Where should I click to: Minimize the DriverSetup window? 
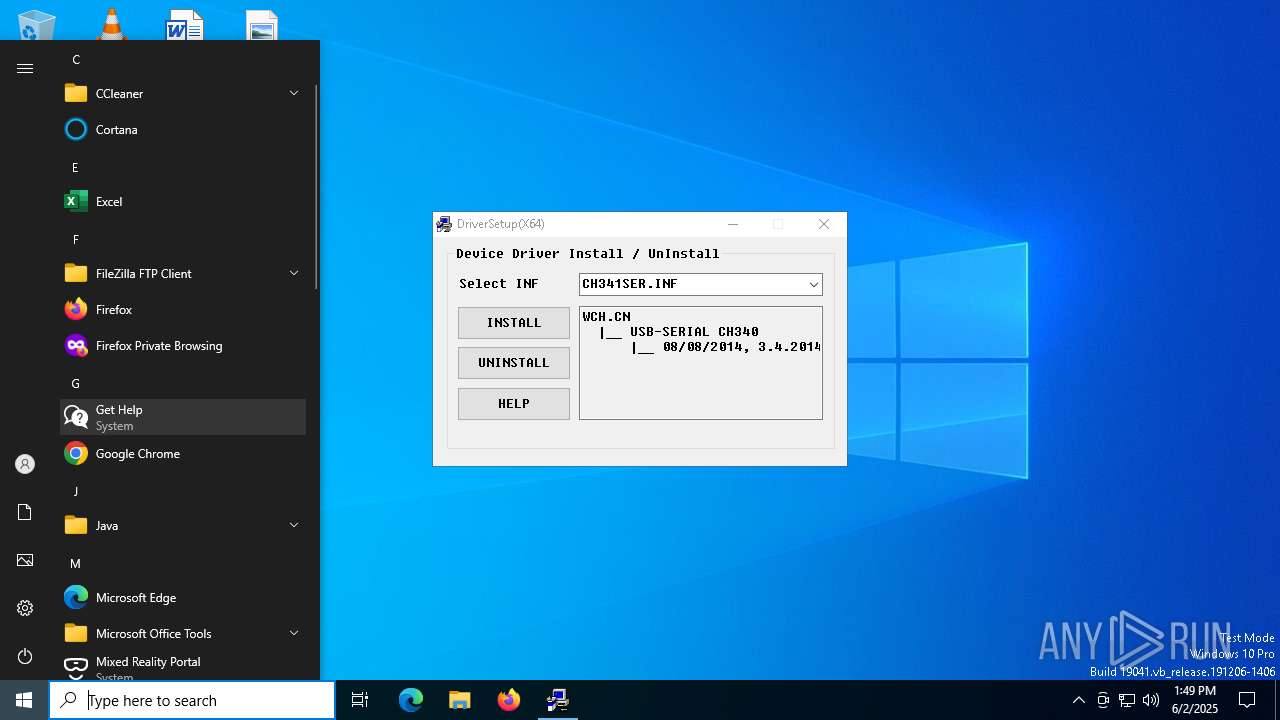[733, 224]
